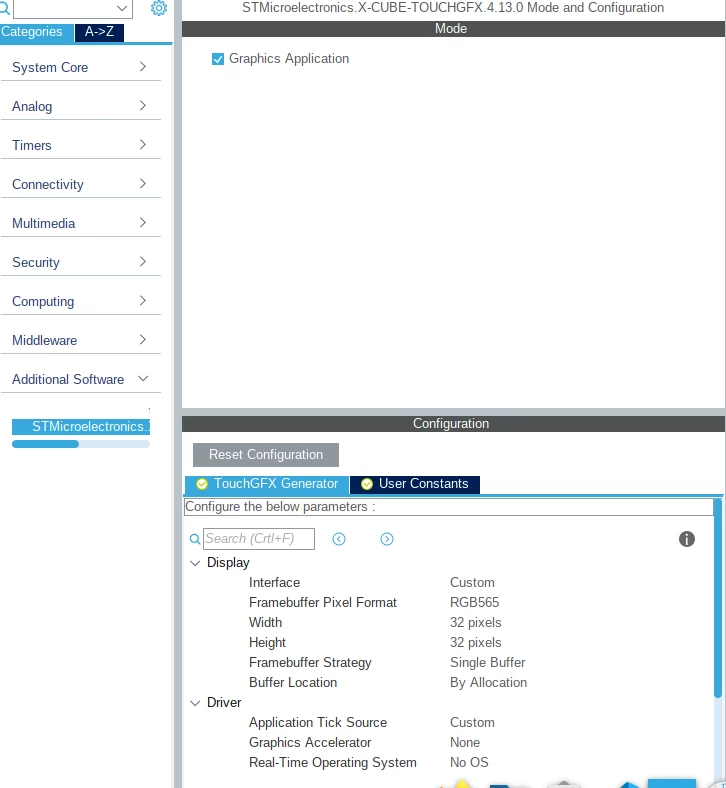726x788 pixels.
Task: Open the TouchGFX Generator tab
Action: click(267, 484)
